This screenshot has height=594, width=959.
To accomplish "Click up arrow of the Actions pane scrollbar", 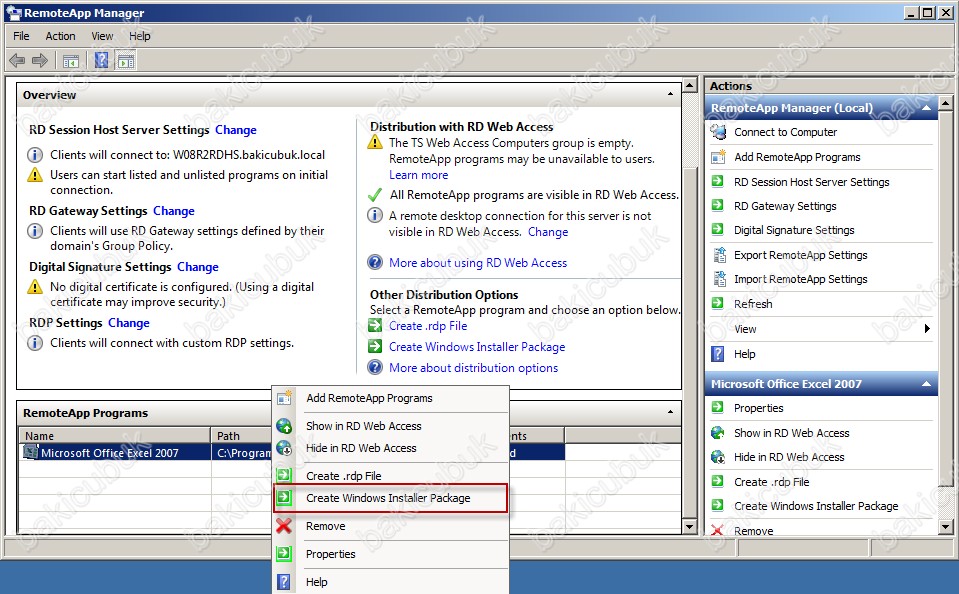I will [x=946, y=103].
